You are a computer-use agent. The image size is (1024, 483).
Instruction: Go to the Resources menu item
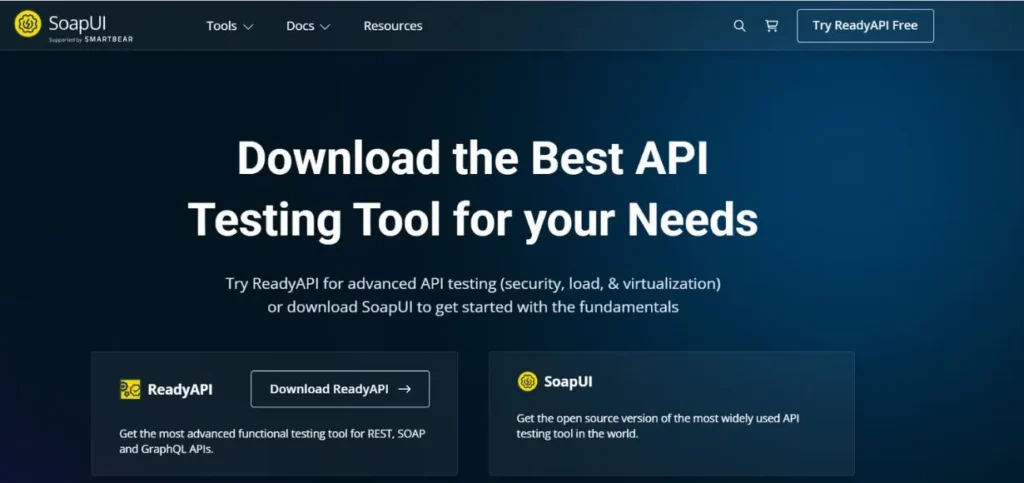click(393, 26)
